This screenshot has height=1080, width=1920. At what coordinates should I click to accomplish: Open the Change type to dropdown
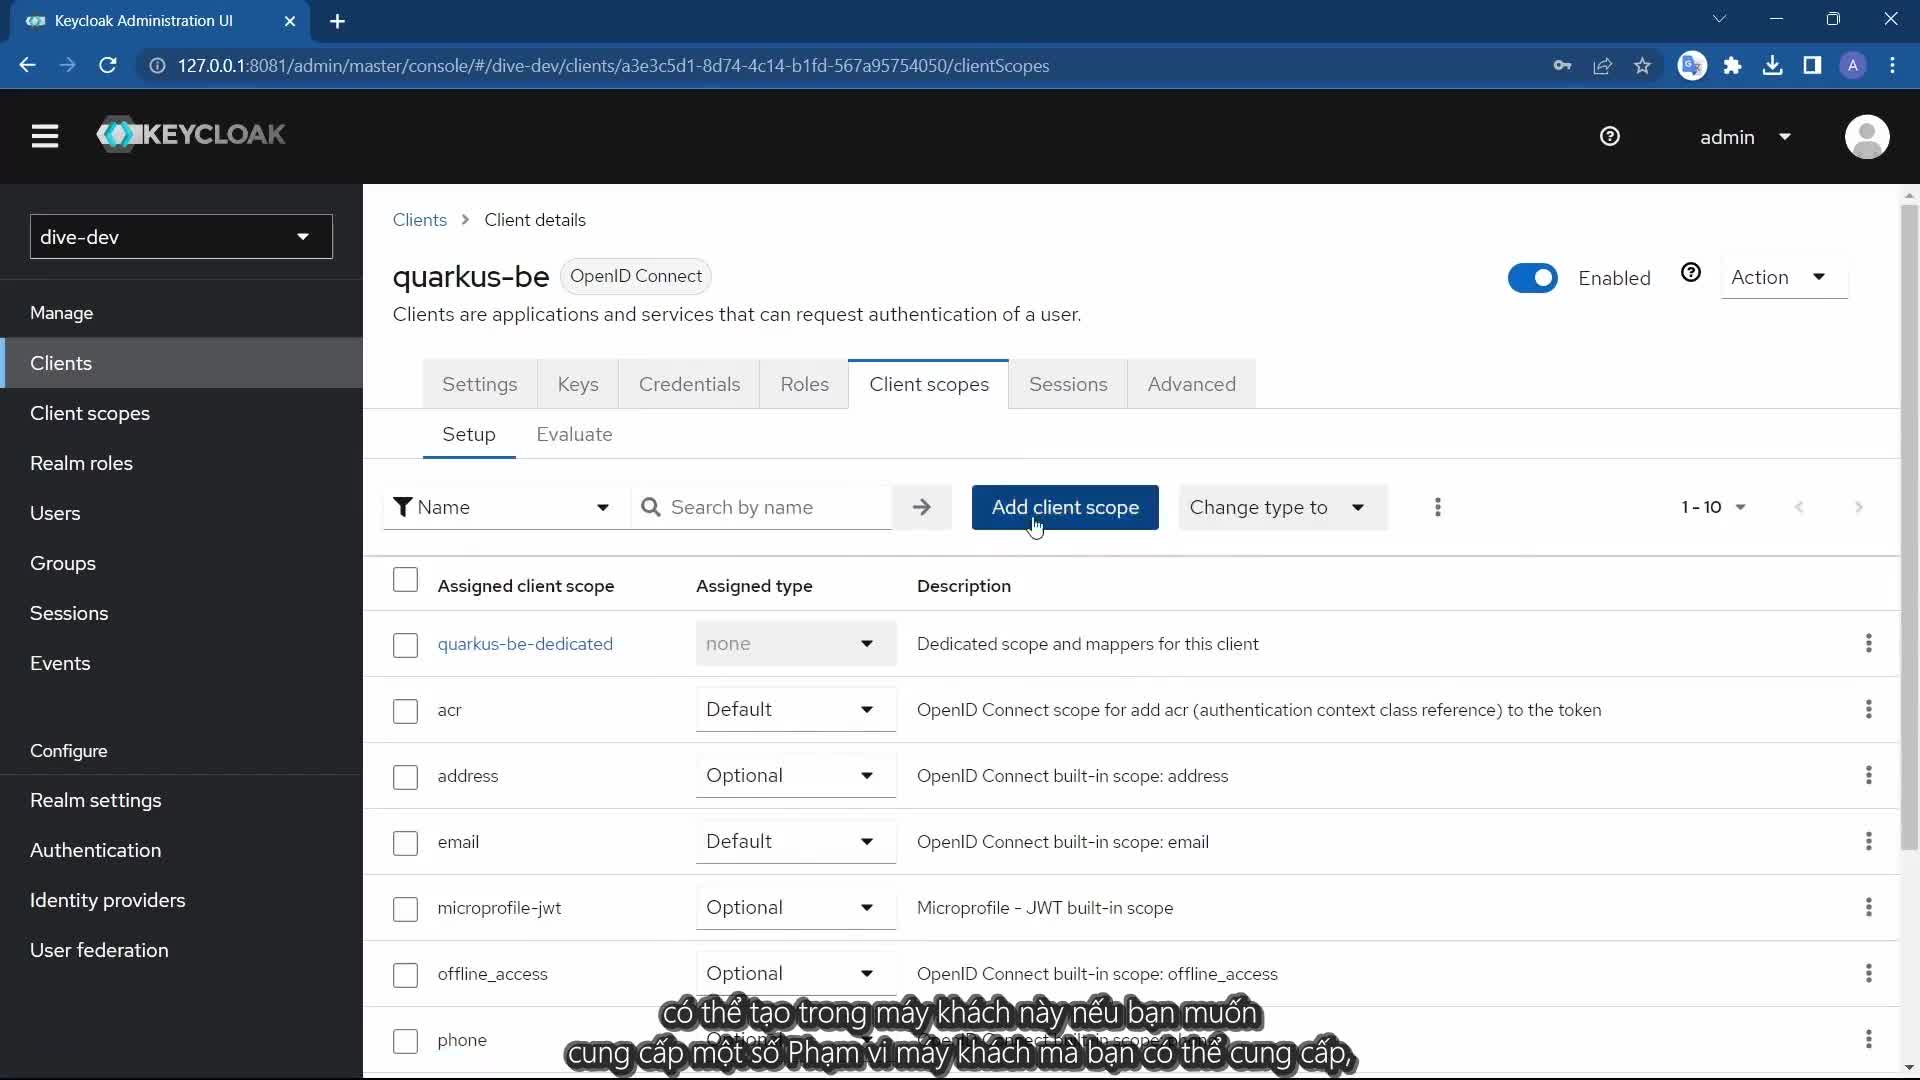[x=1281, y=507]
